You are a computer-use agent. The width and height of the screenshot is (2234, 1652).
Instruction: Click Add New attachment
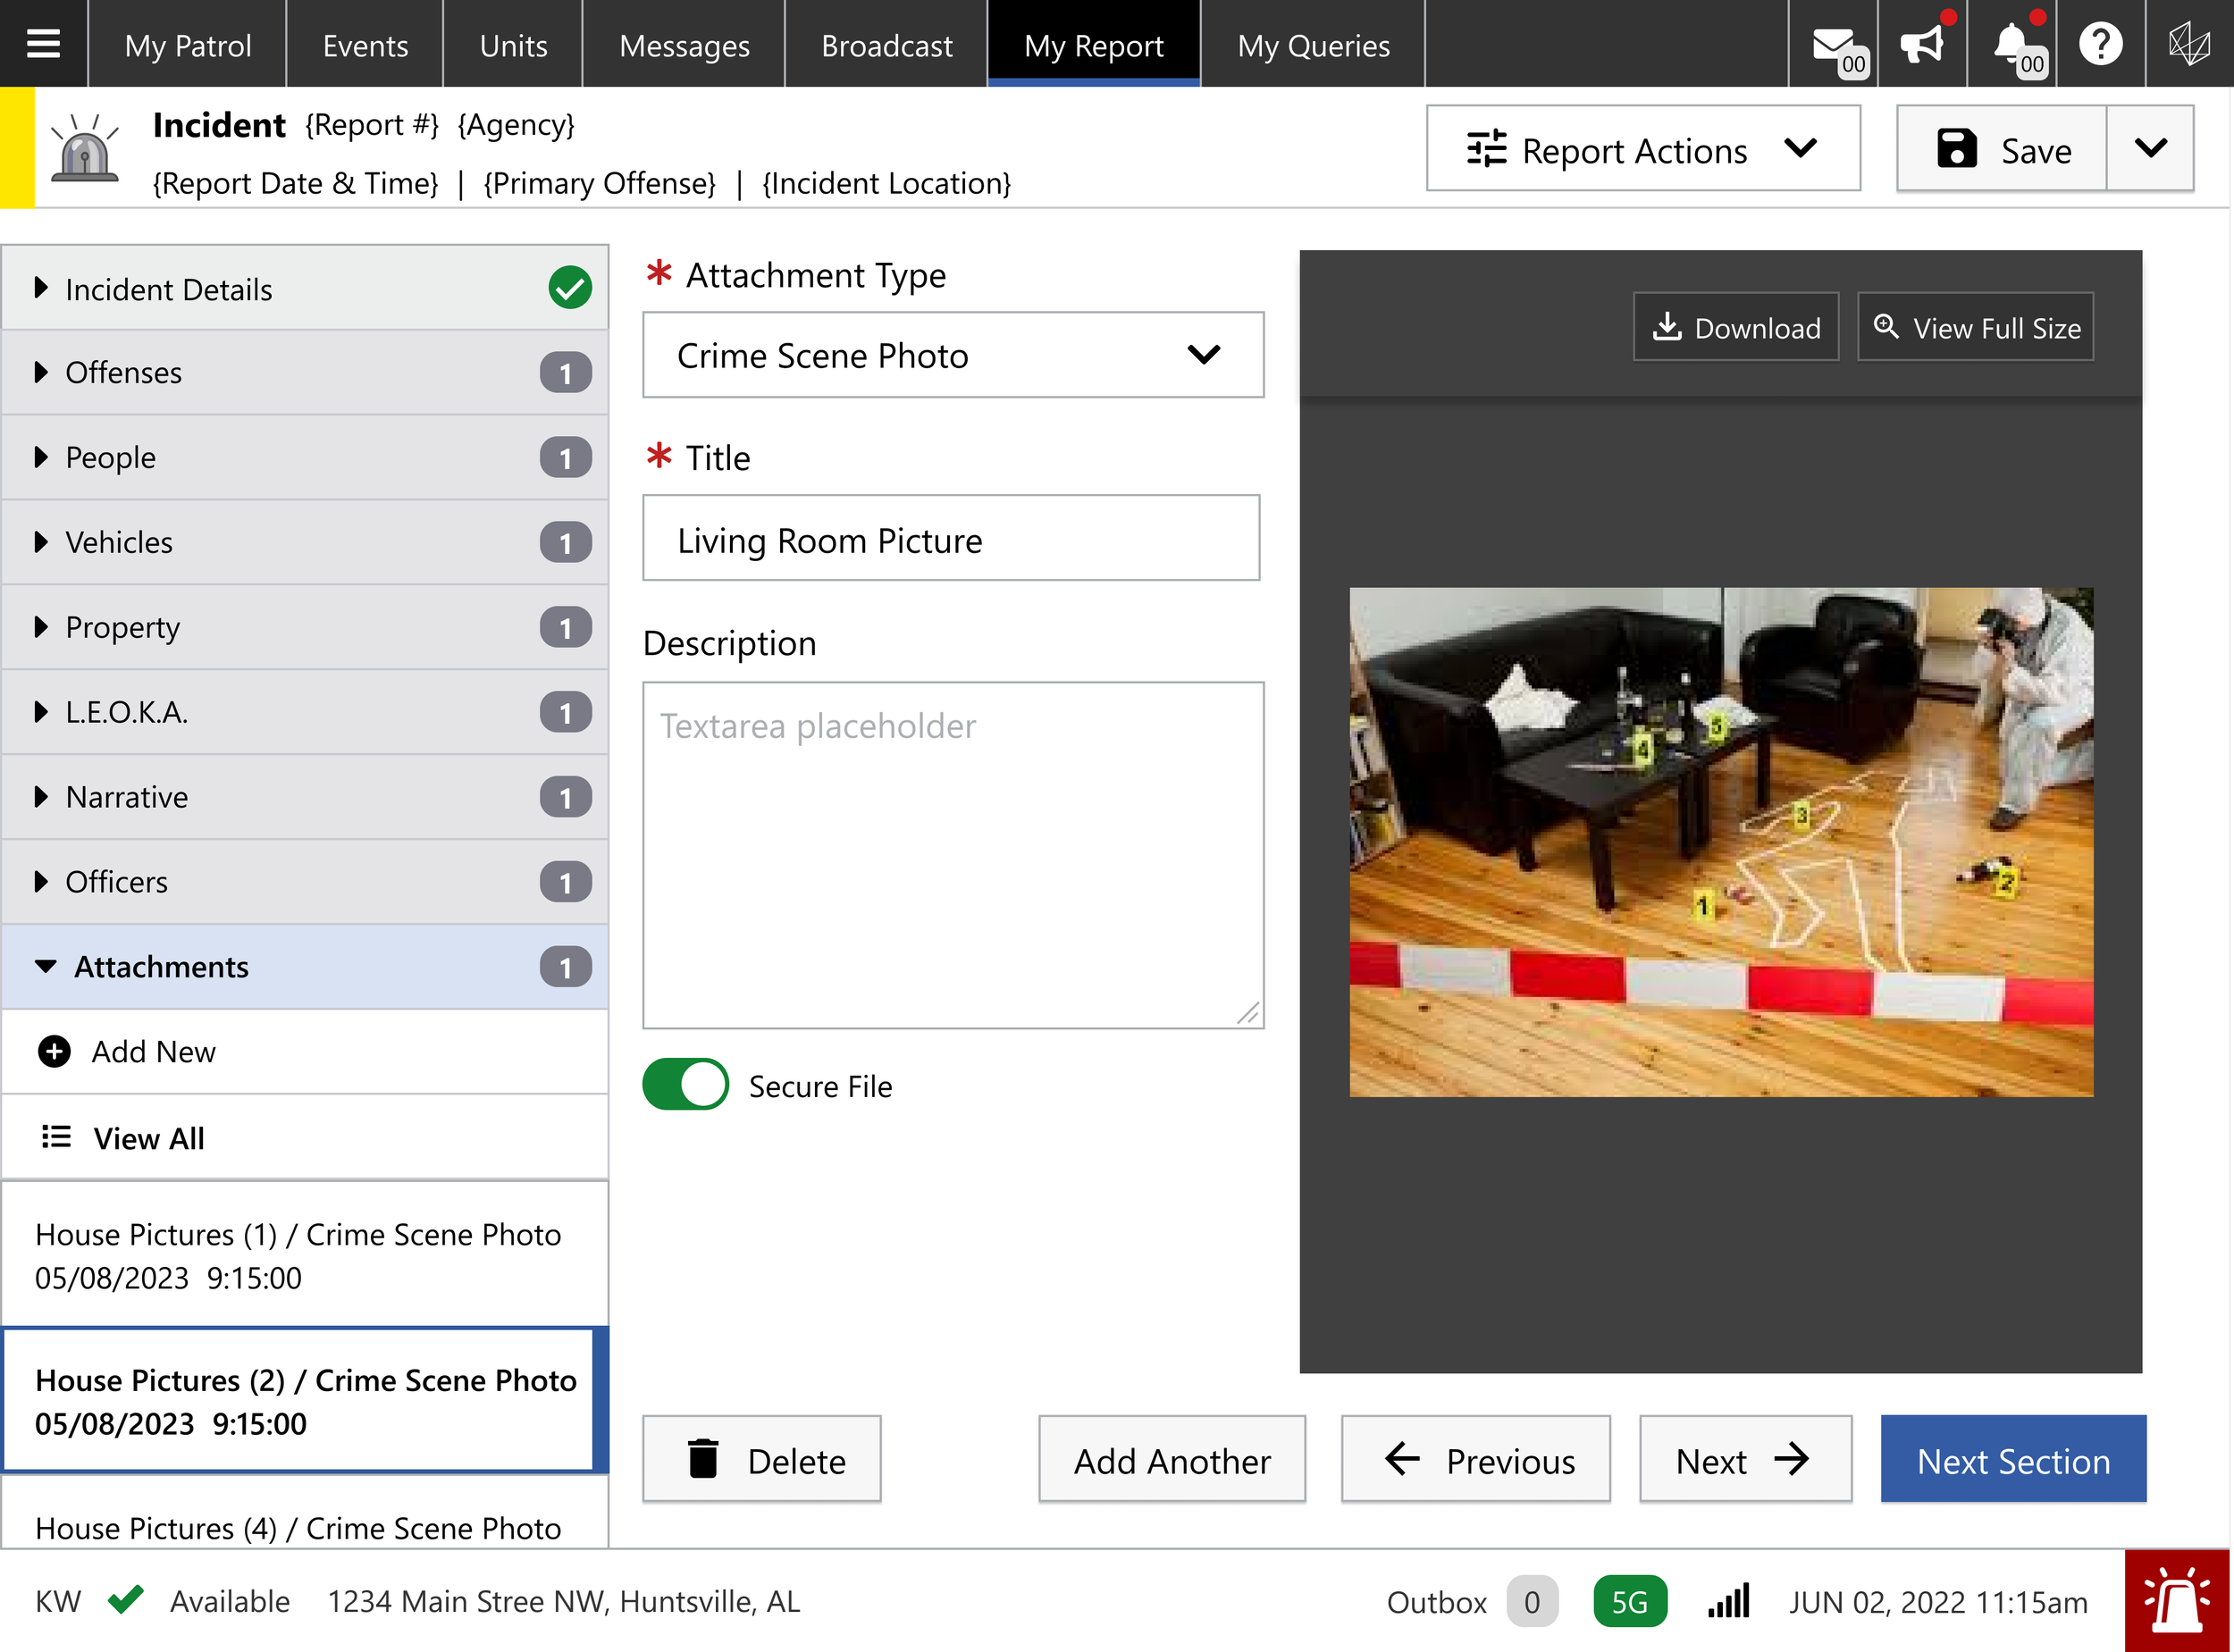point(305,1051)
